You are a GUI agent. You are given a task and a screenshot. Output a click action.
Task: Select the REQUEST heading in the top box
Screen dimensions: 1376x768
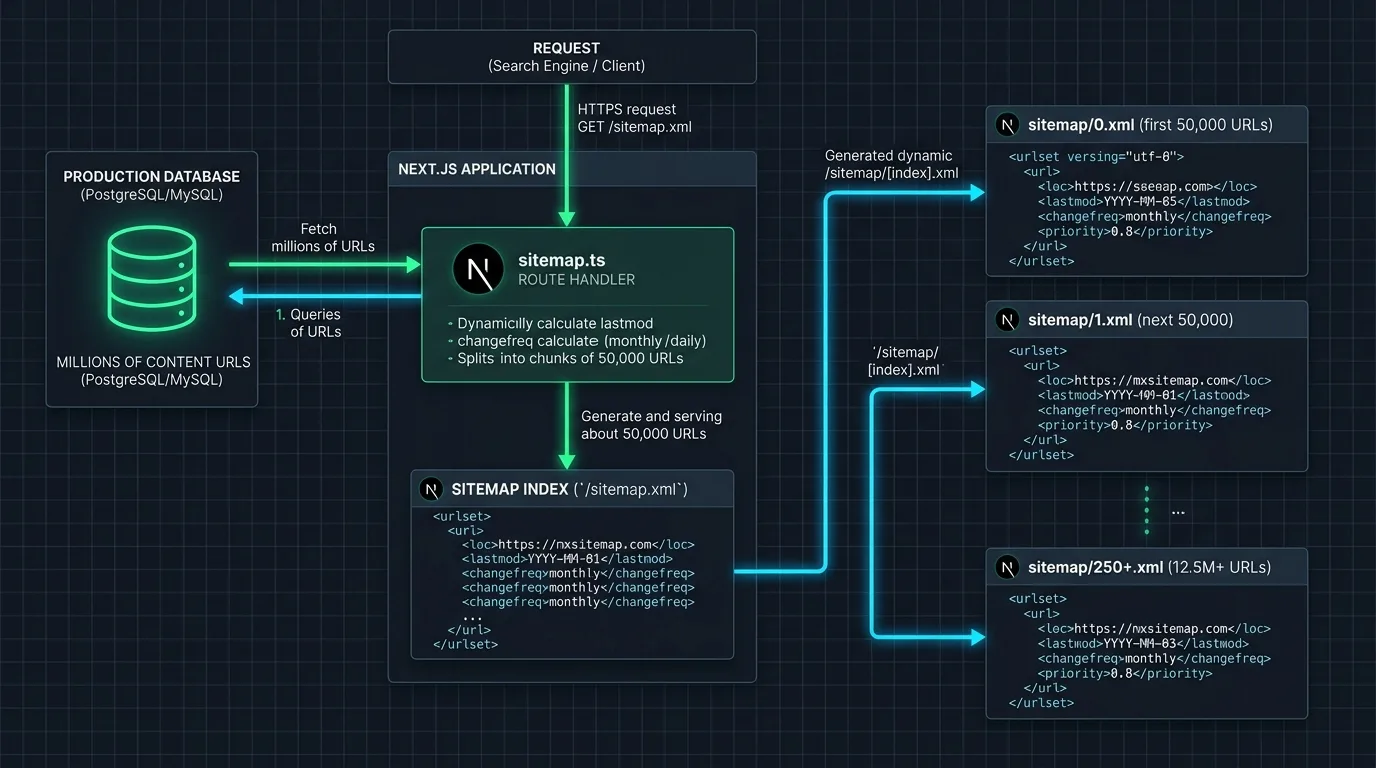pos(566,48)
